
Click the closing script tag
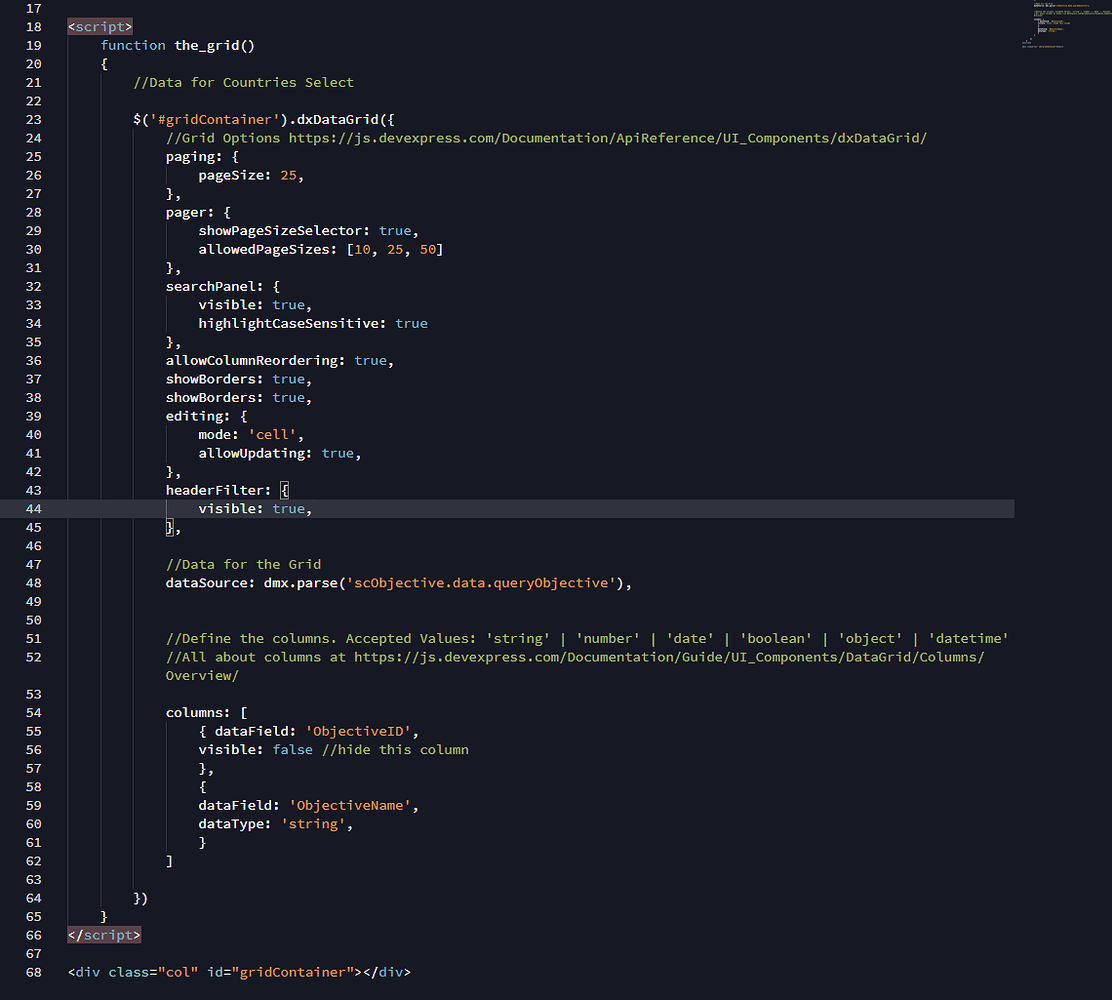click(104, 935)
